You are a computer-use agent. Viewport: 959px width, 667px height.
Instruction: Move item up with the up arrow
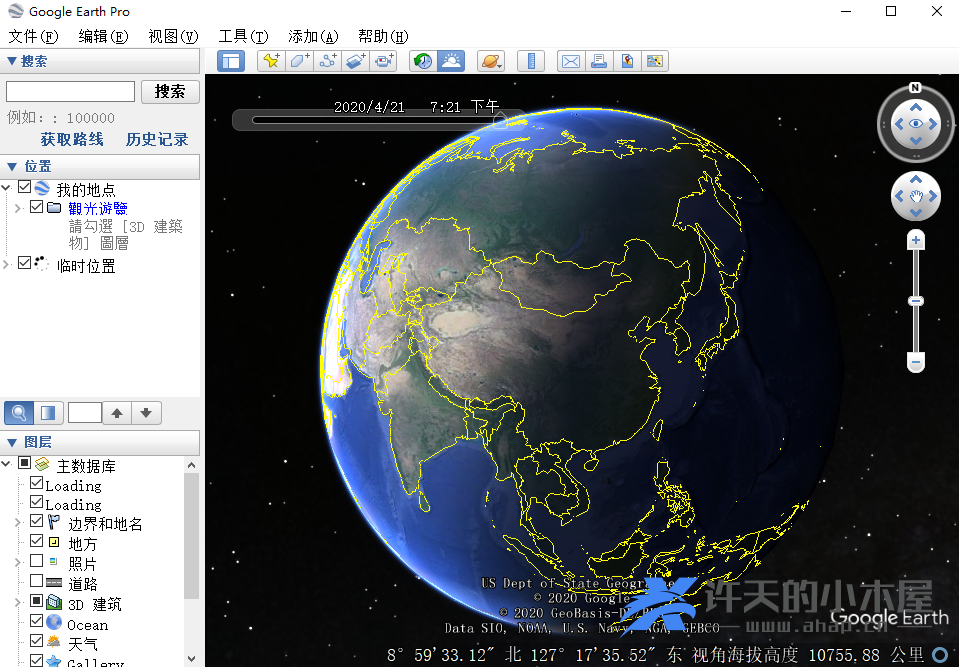pyautogui.click(x=117, y=413)
